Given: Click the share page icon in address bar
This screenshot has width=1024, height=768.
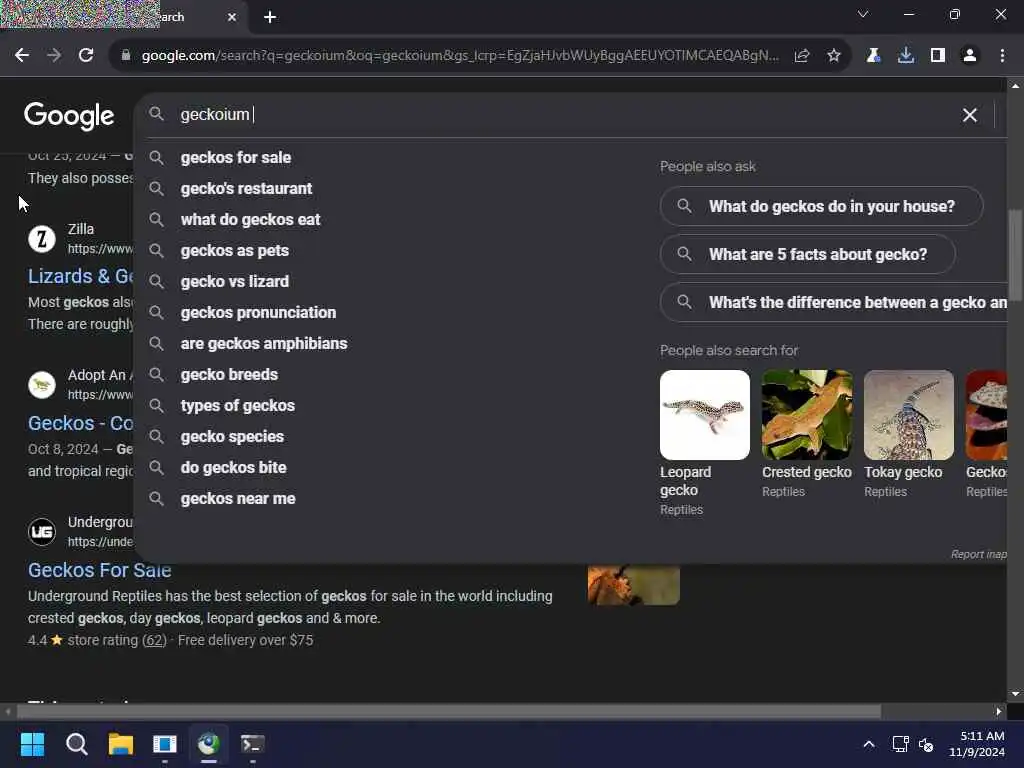Looking at the screenshot, I should (x=802, y=56).
